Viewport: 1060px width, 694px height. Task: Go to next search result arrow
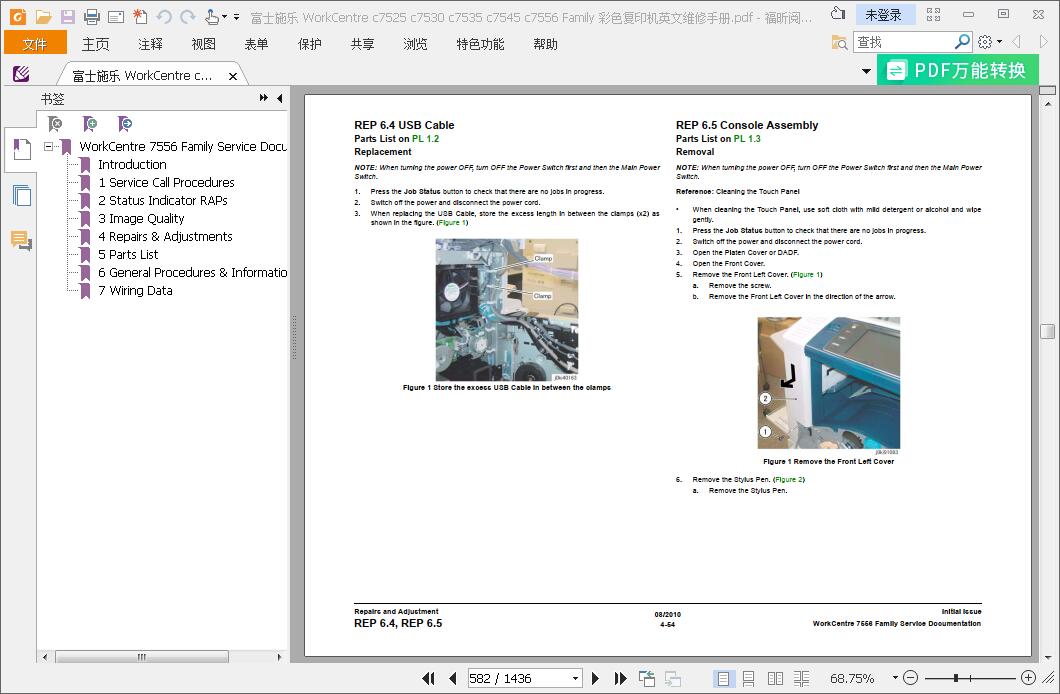1044,42
